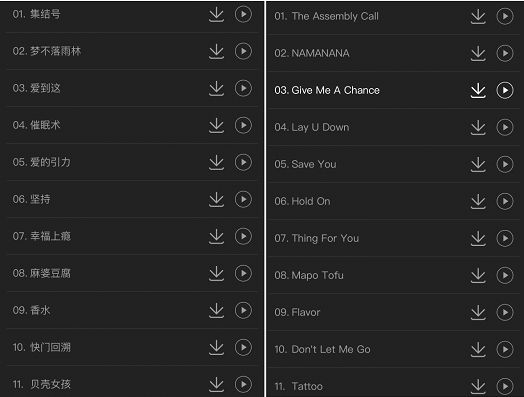Download the Mapo Tofu track
The image size is (524, 397).
pos(478,275)
